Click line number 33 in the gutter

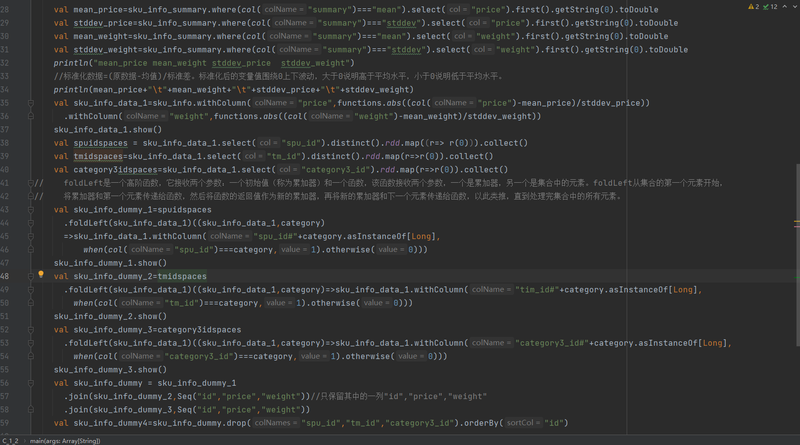pyautogui.click(x=5, y=76)
